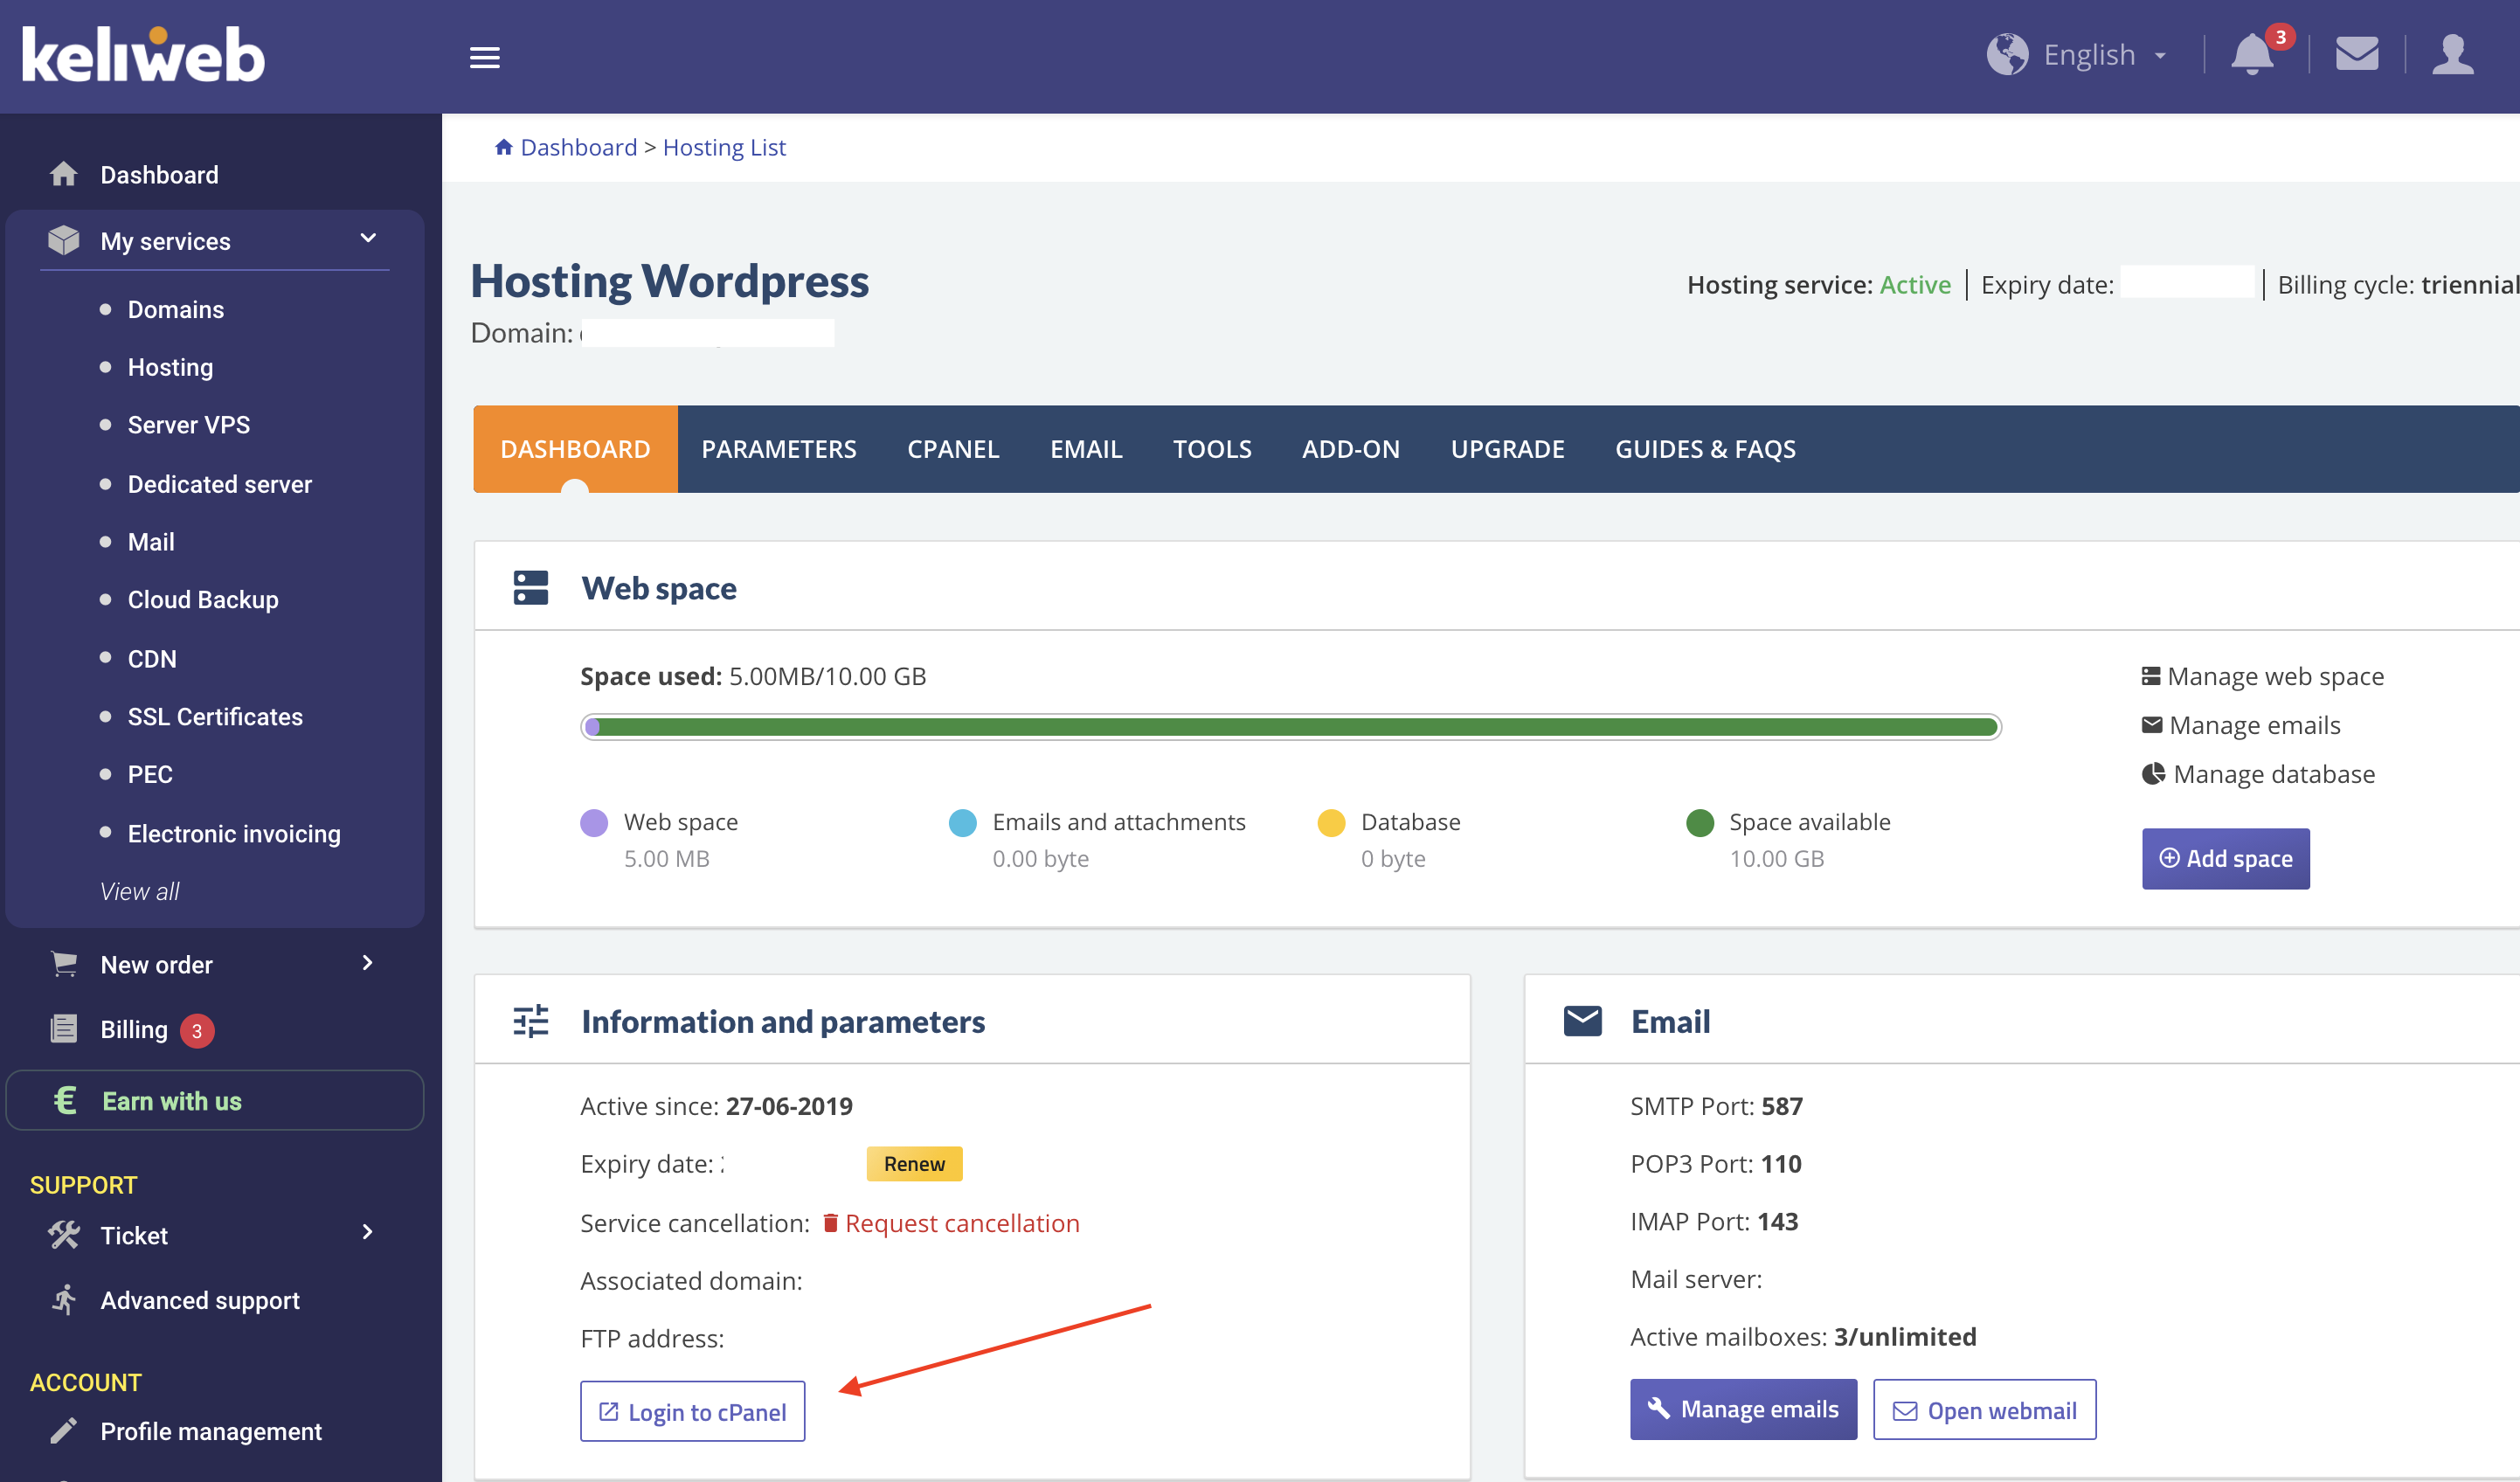Open the hamburger menu icon

pos(485,57)
